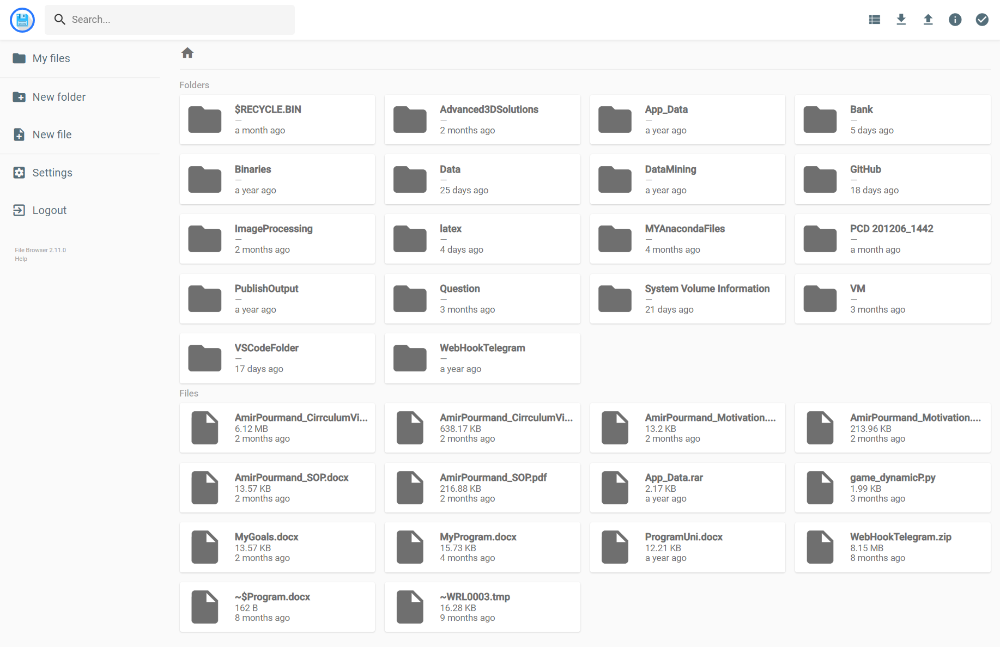The width and height of the screenshot is (1000, 647).
Task: Create a New file from sidebar
Action: tap(51, 135)
